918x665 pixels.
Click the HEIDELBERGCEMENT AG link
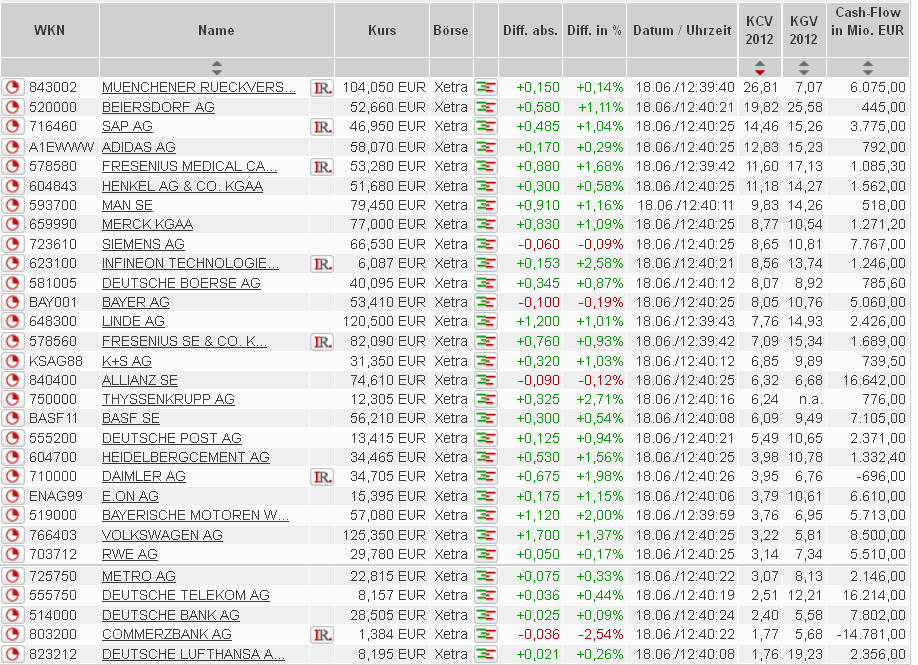[186, 457]
